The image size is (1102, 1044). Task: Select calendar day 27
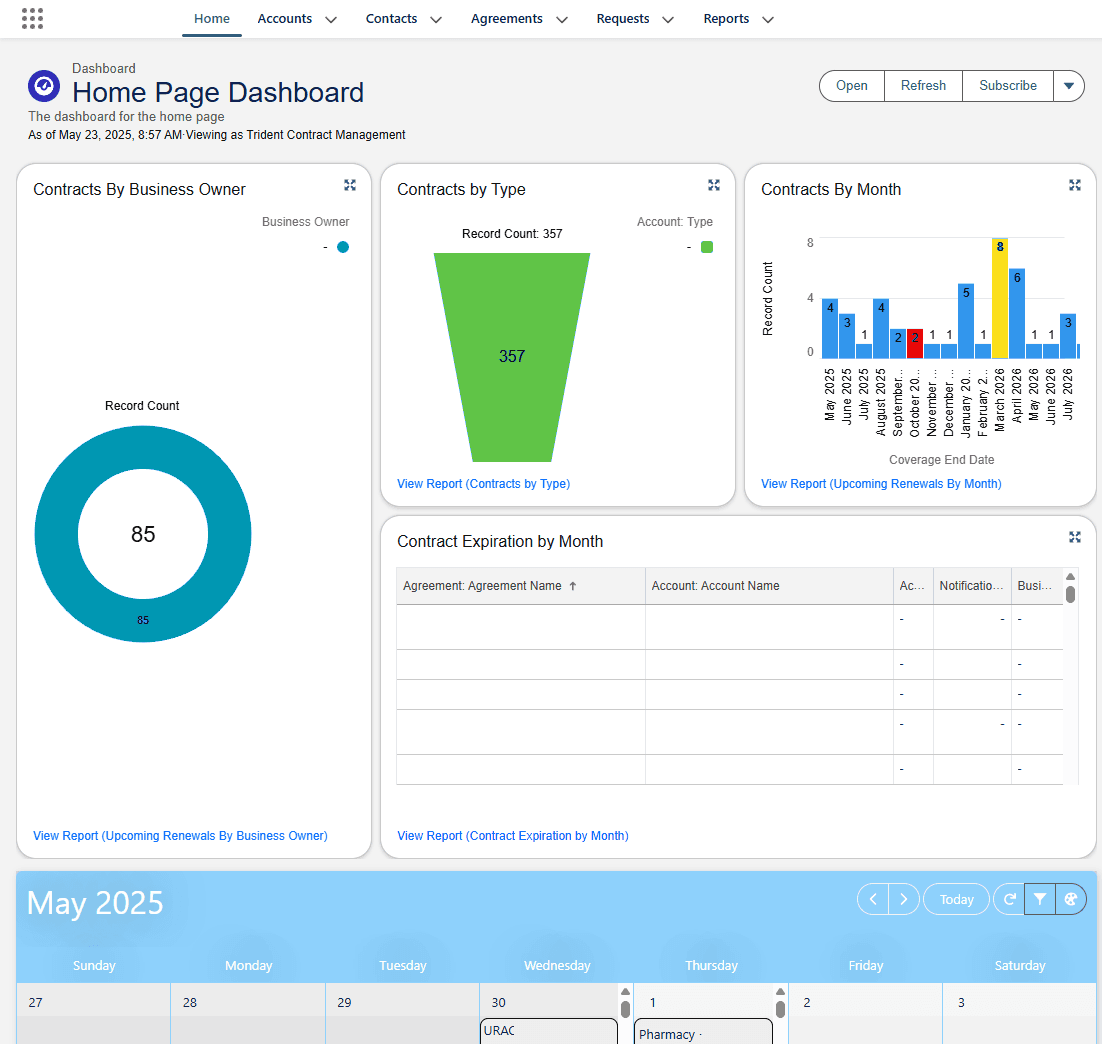point(36,1003)
